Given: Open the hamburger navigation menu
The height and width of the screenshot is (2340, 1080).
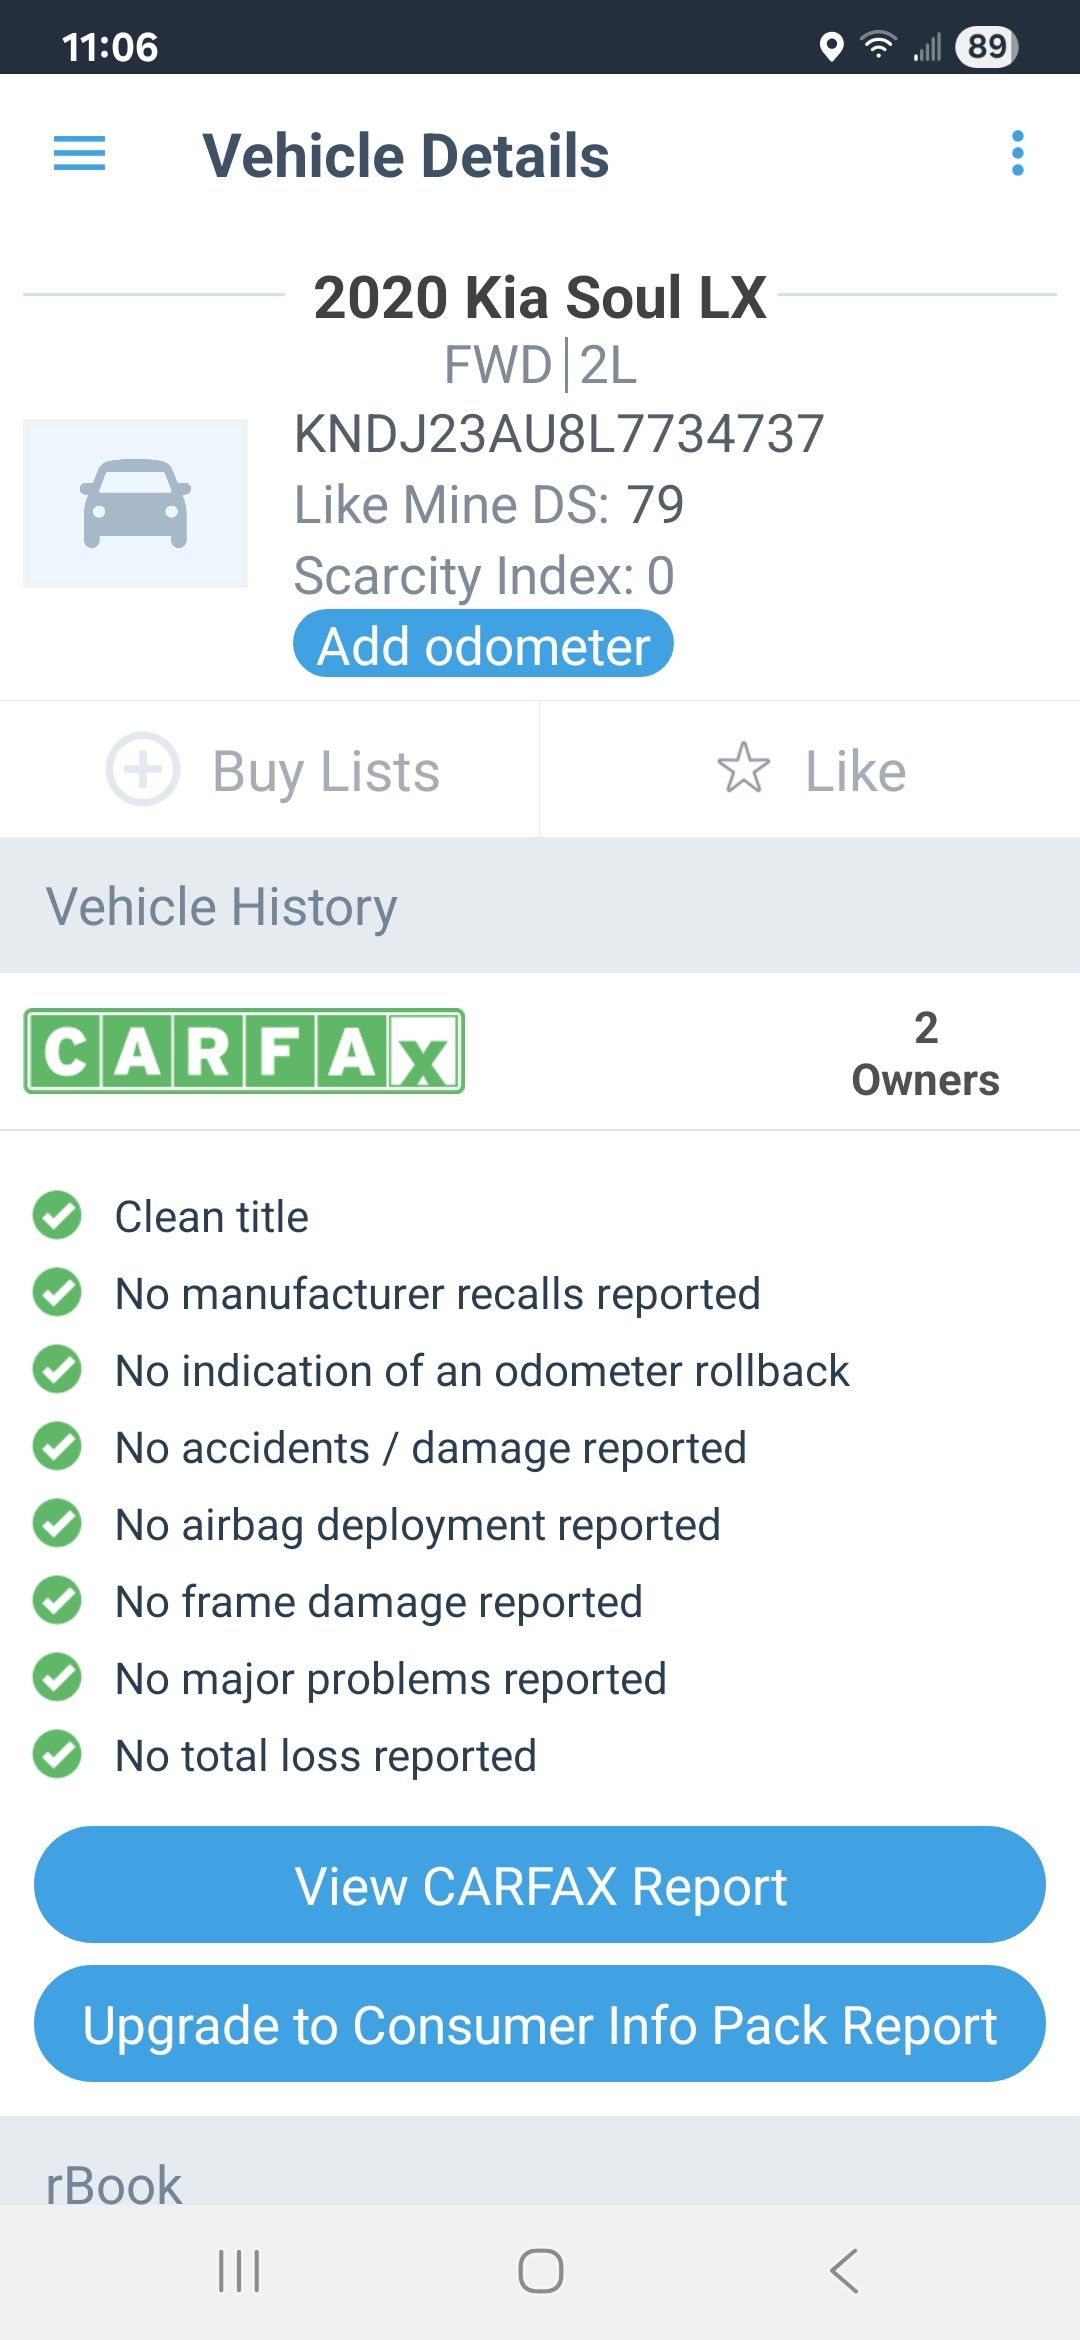Looking at the screenshot, I should (x=79, y=154).
